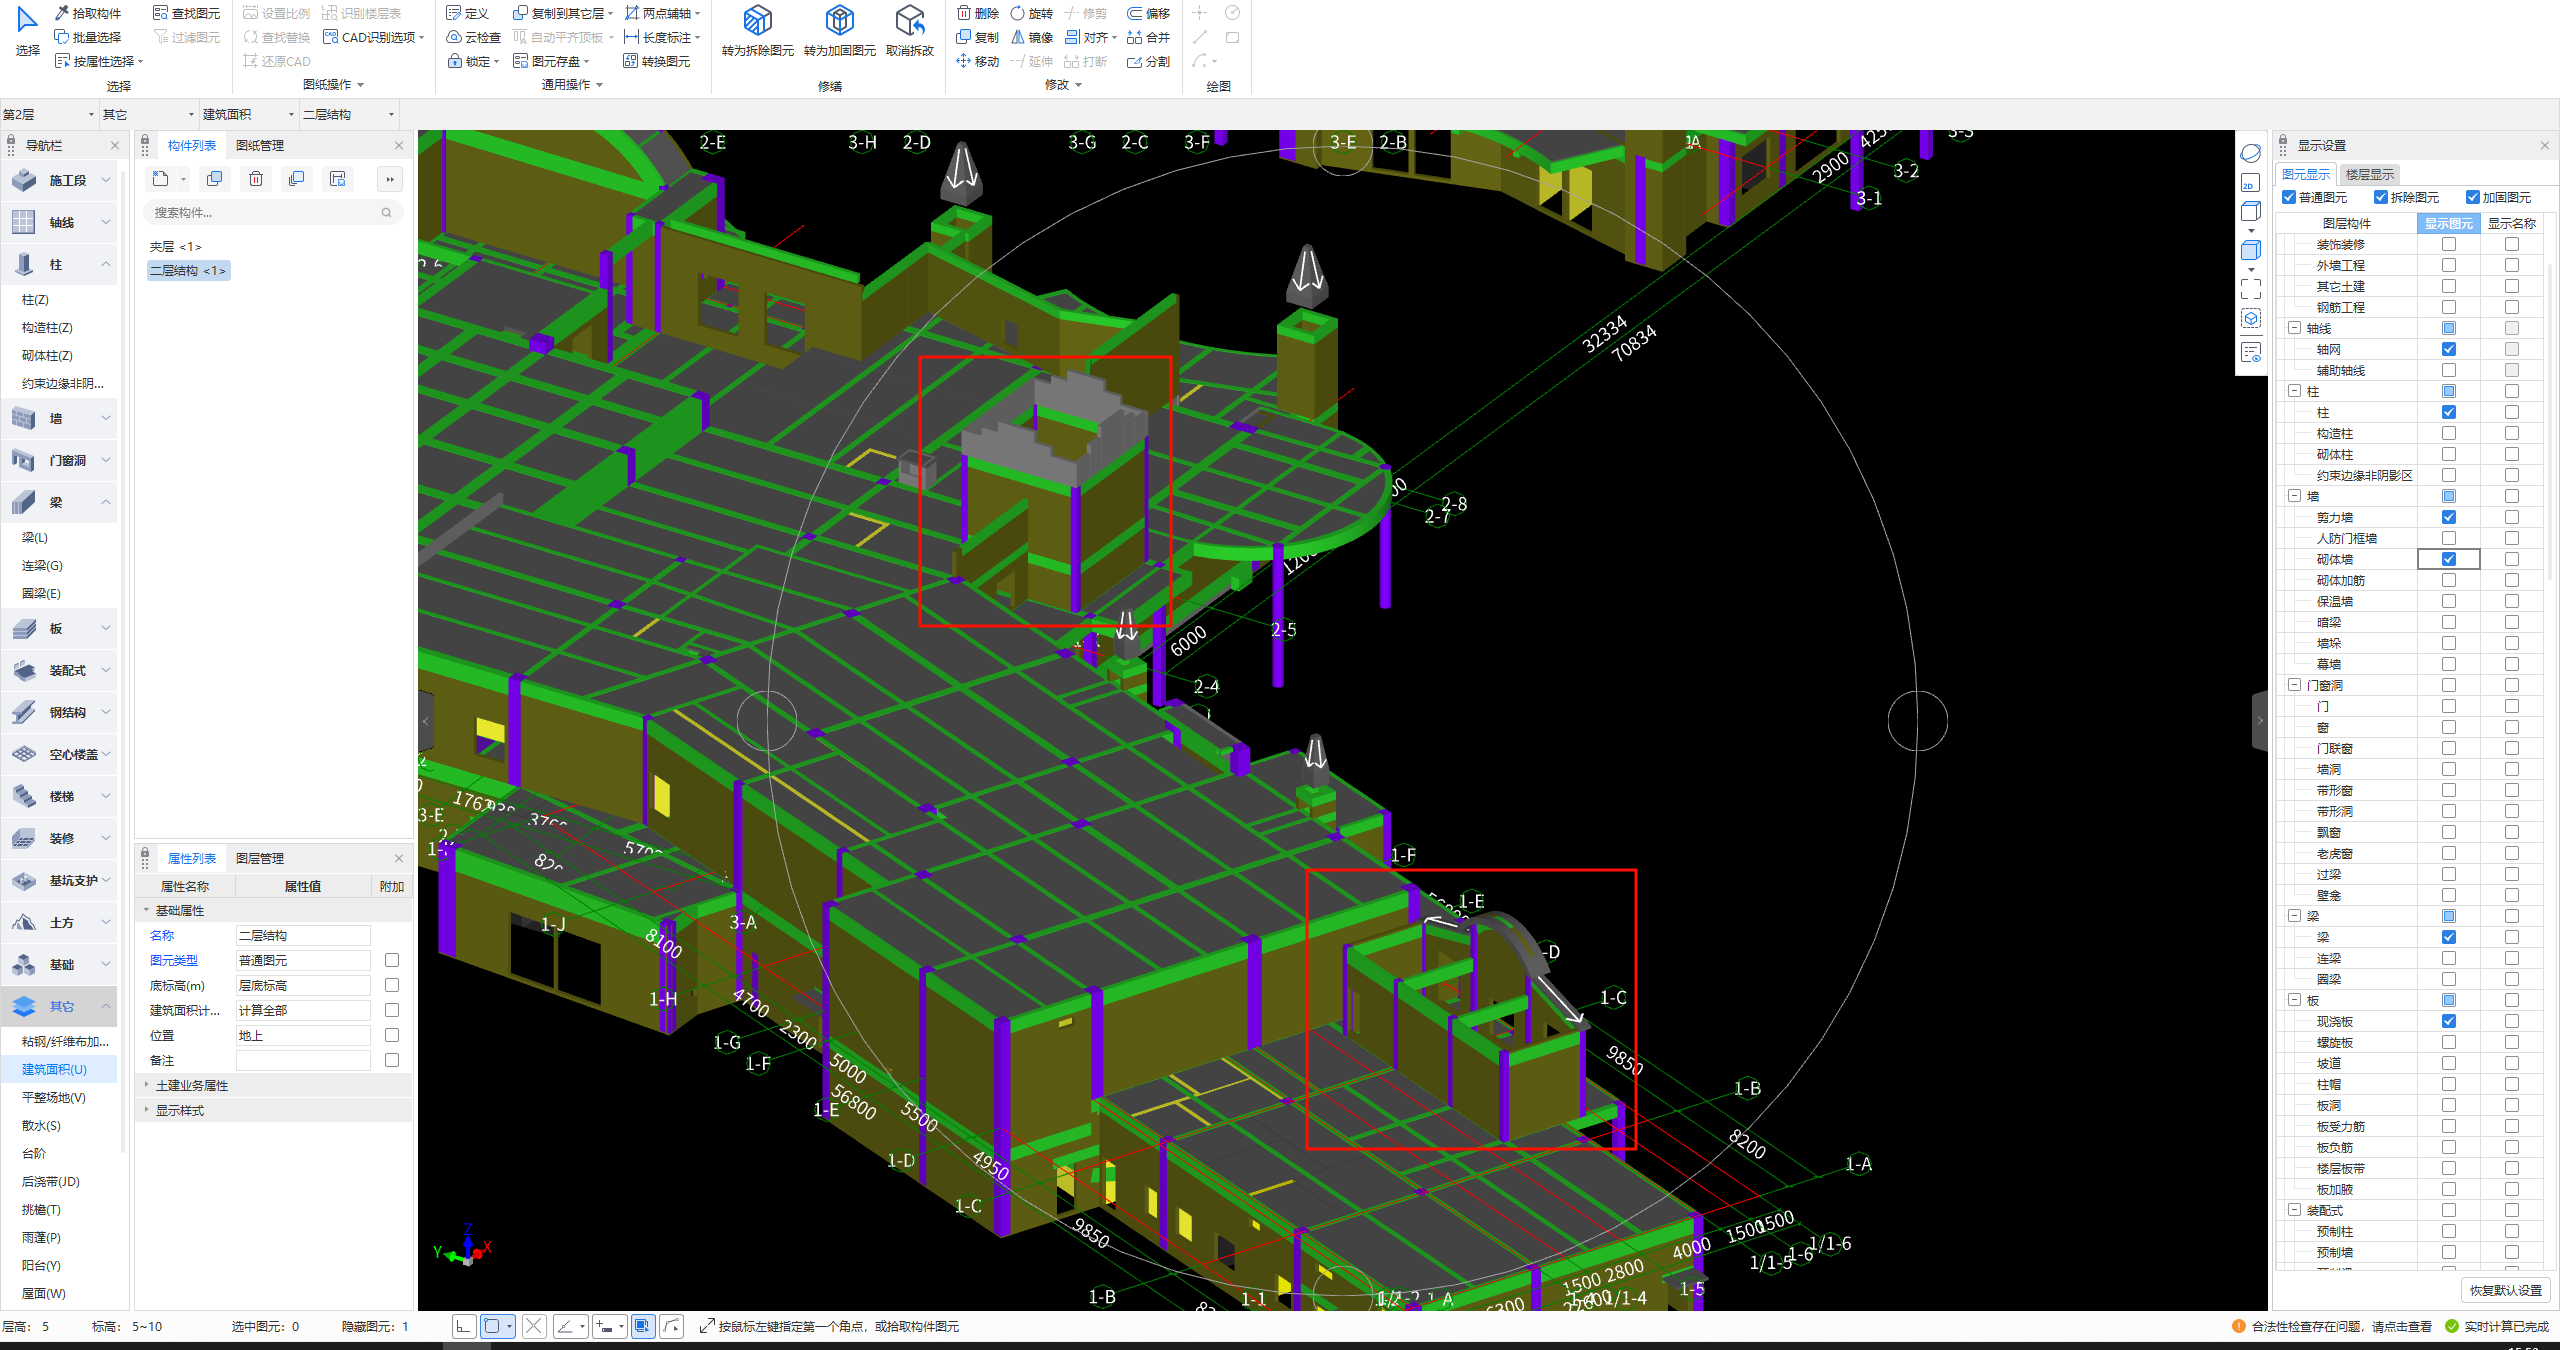Click the 旋转 rotate tool
The image size is (2560, 1350).
[1031, 13]
